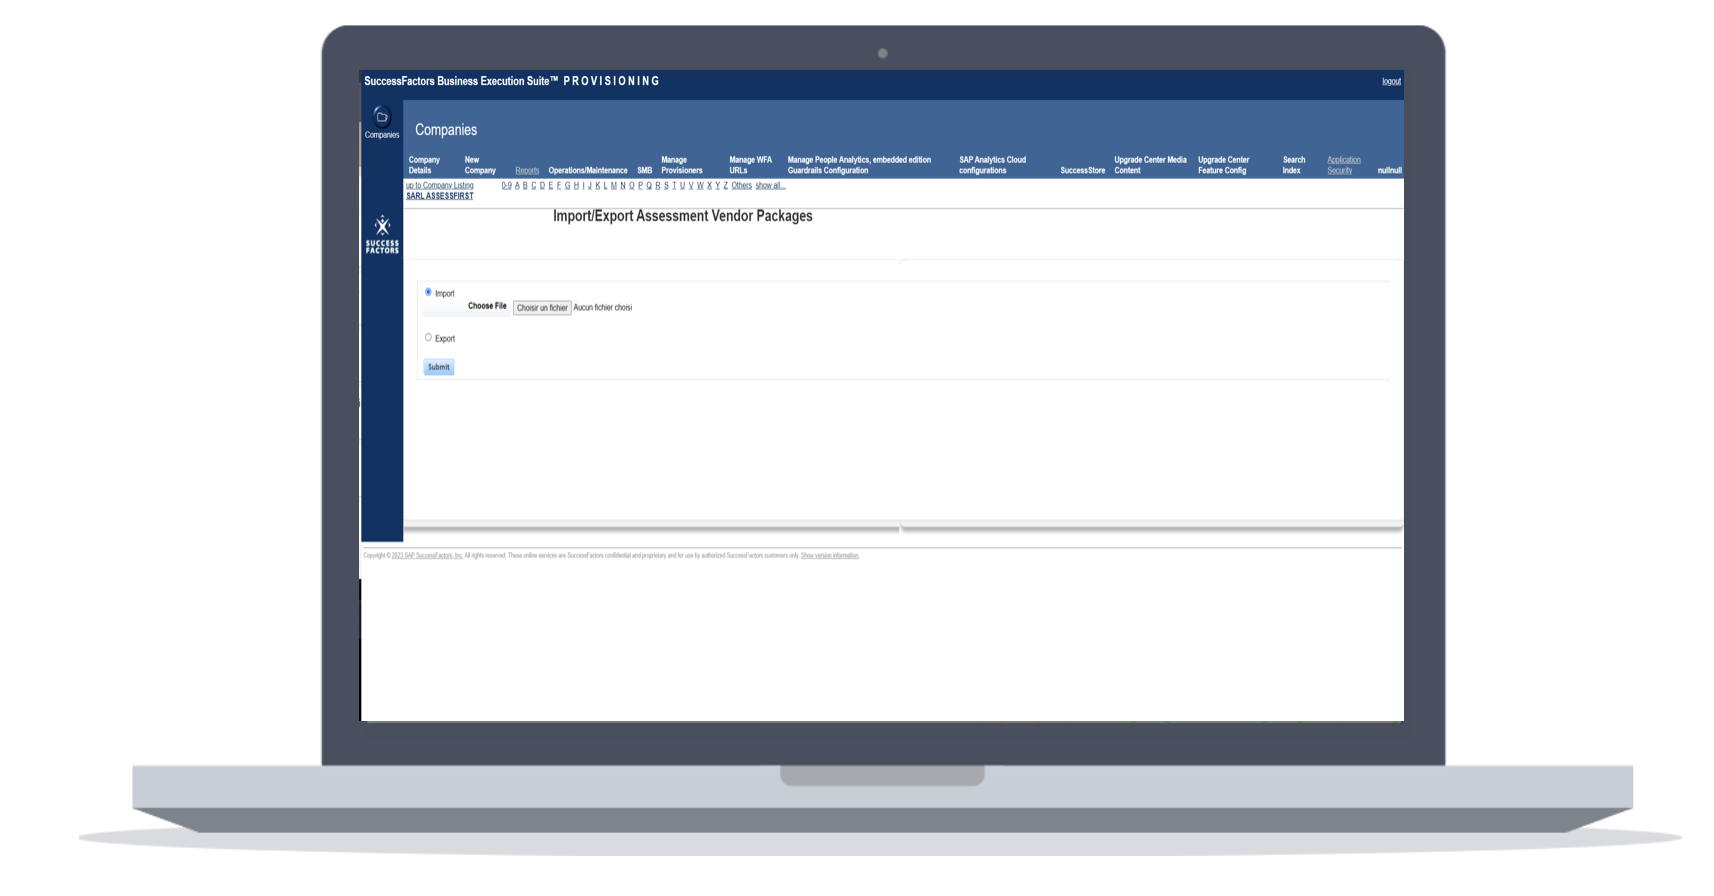
Task: Open Manage Provisioners in the menu
Action: click(x=682, y=165)
